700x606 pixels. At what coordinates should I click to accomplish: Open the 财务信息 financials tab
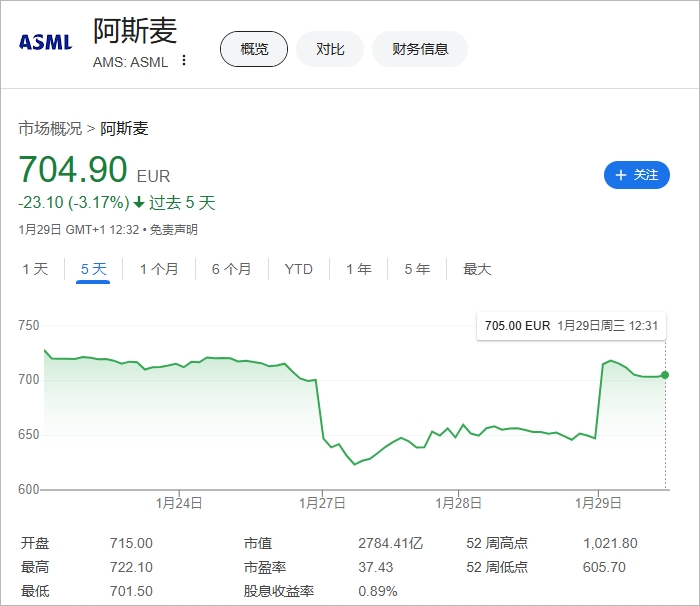tap(420, 49)
